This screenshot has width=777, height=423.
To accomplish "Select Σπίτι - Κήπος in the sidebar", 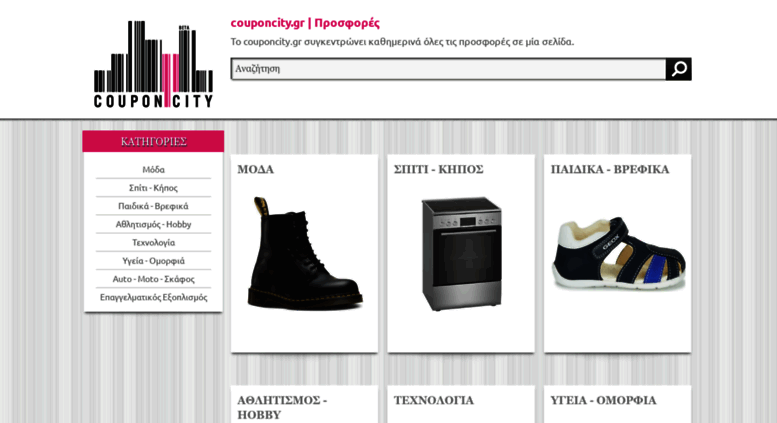I will tap(154, 188).
